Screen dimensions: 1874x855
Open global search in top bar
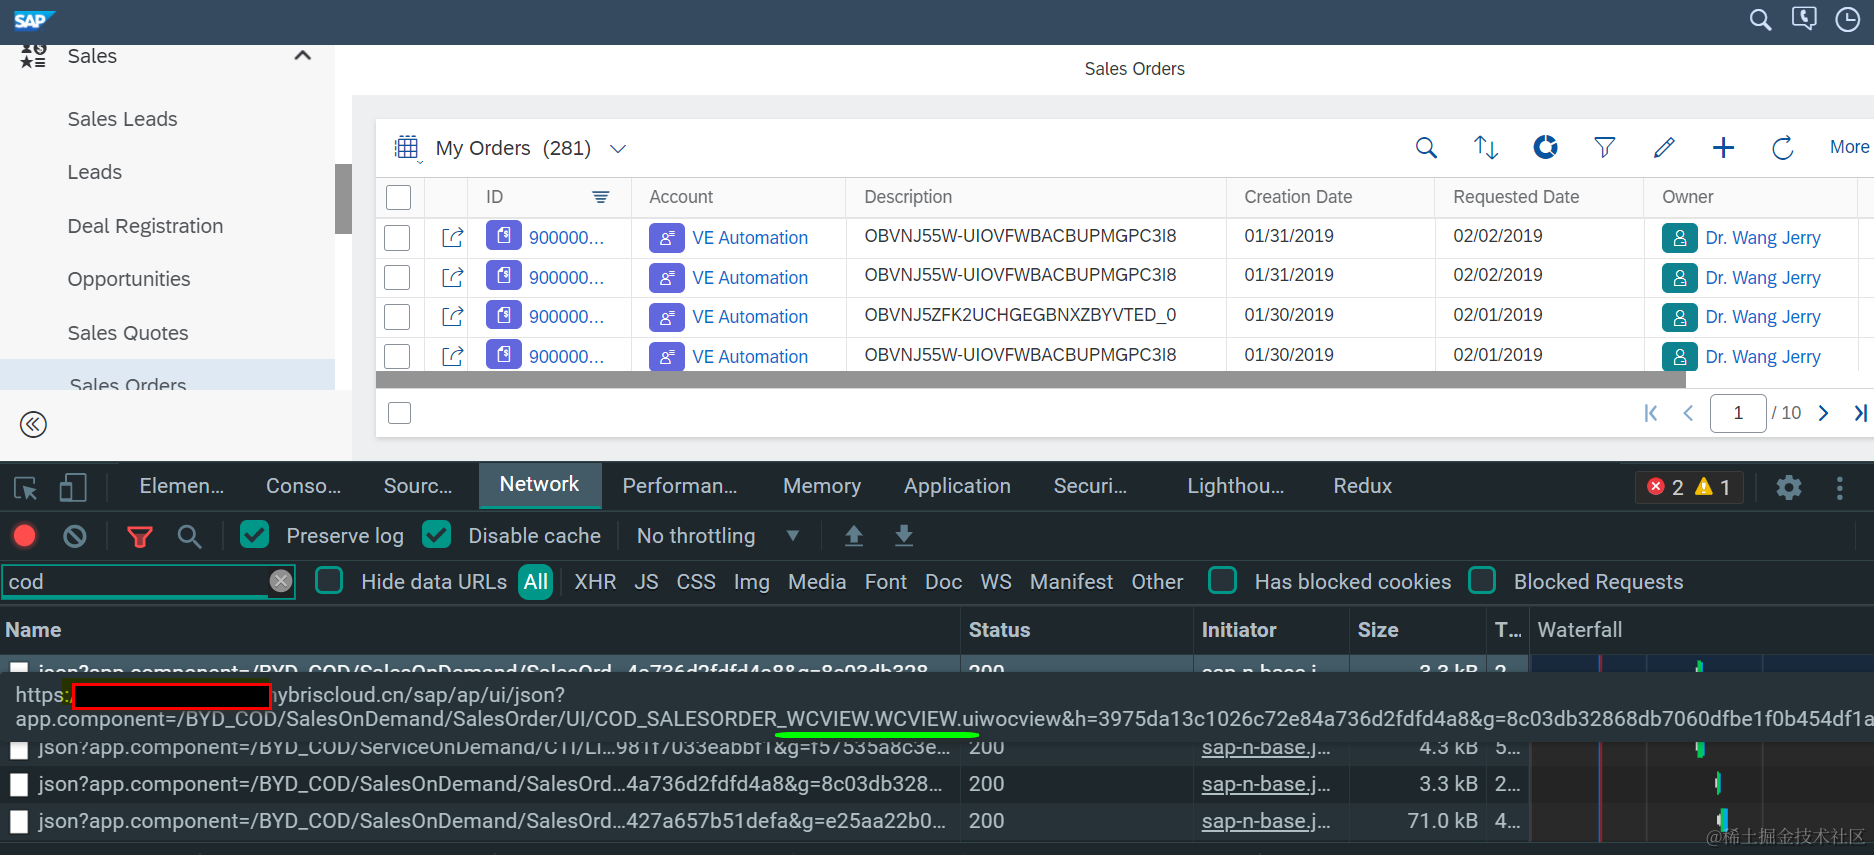pyautogui.click(x=1760, y=20)
